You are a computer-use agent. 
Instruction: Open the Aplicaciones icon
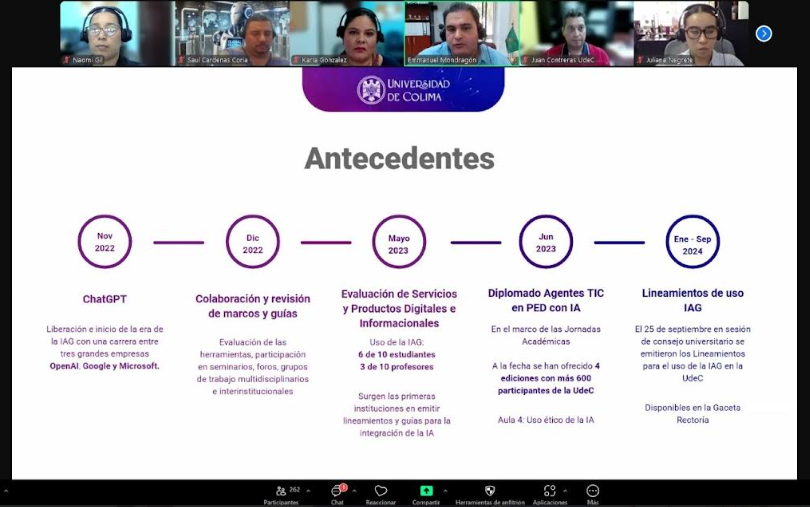click(x=549, y=491)
